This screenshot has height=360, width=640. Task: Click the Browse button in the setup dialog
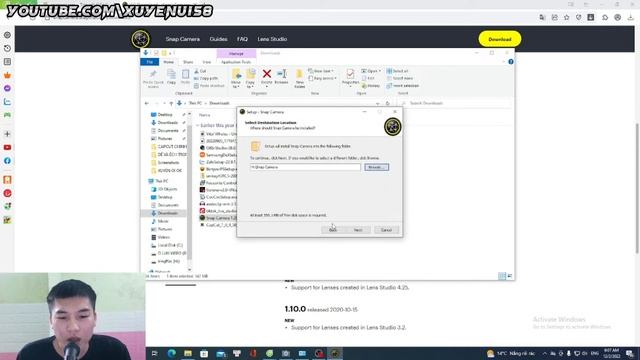[376, 167]
